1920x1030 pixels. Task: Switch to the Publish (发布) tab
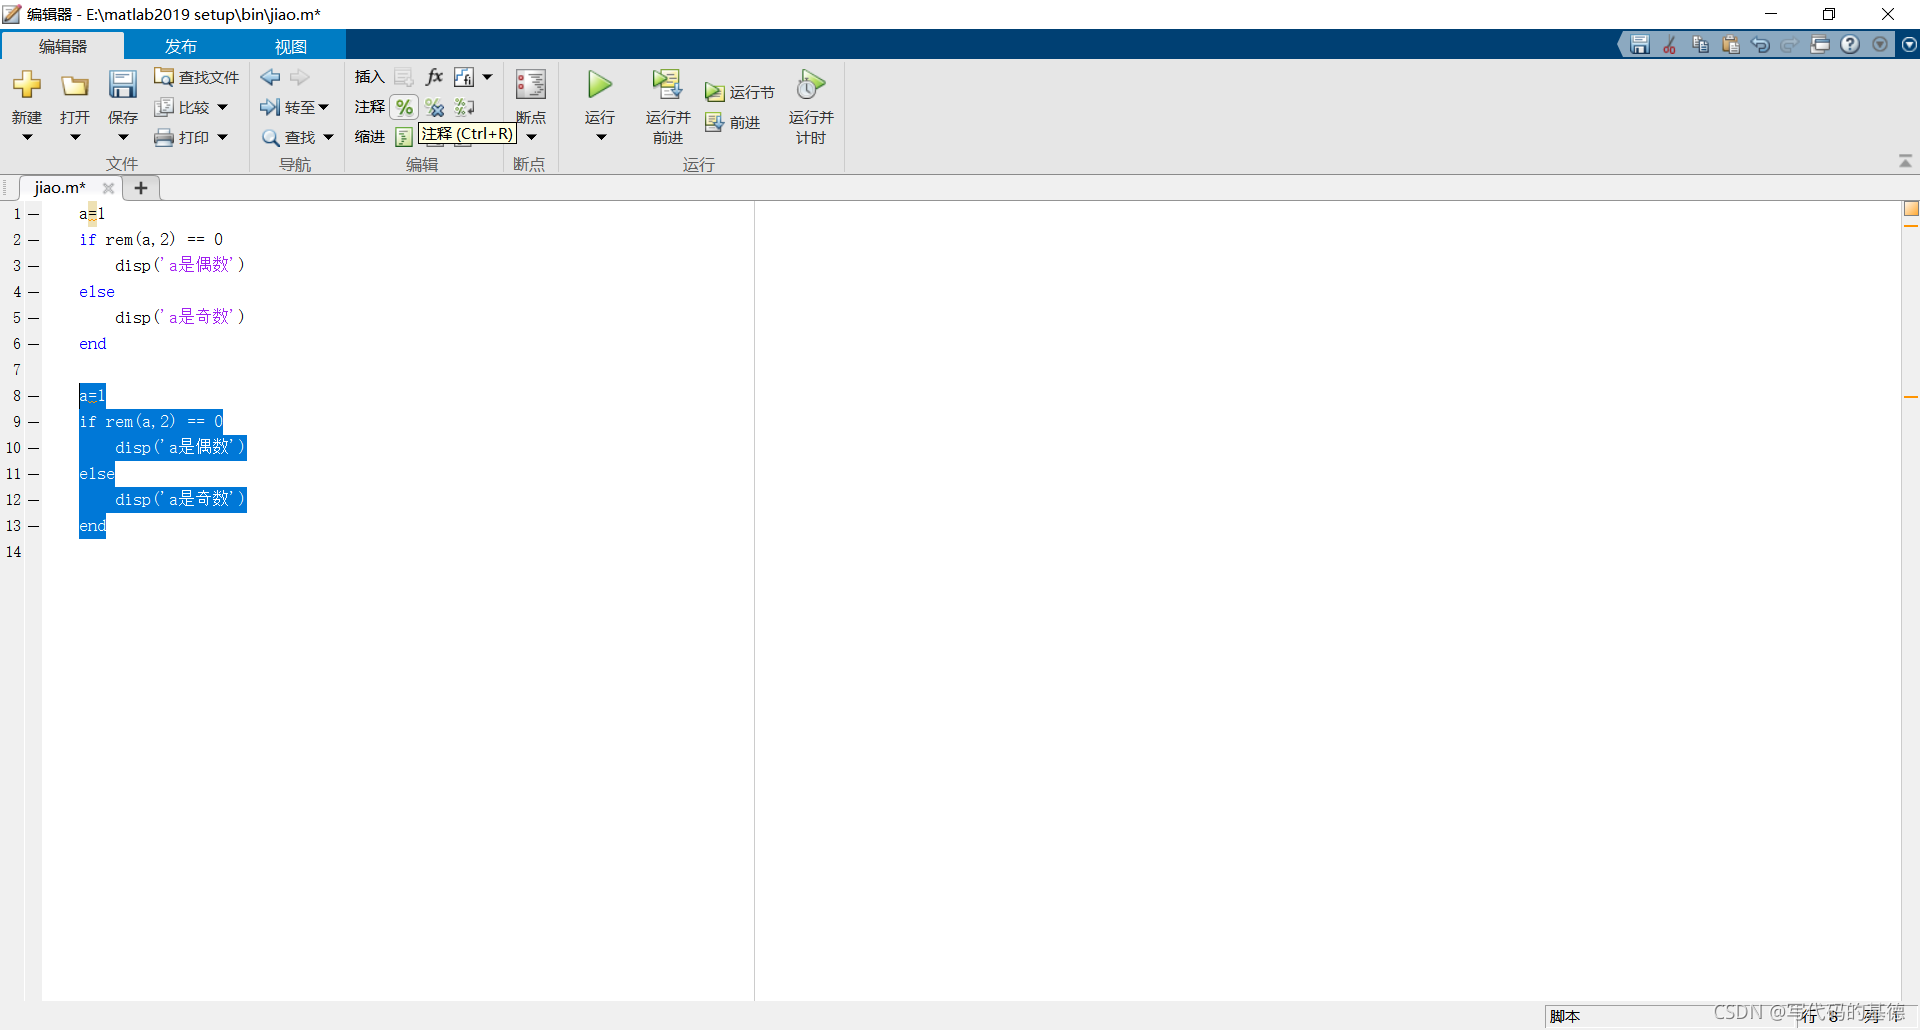[x=181, y=46]
